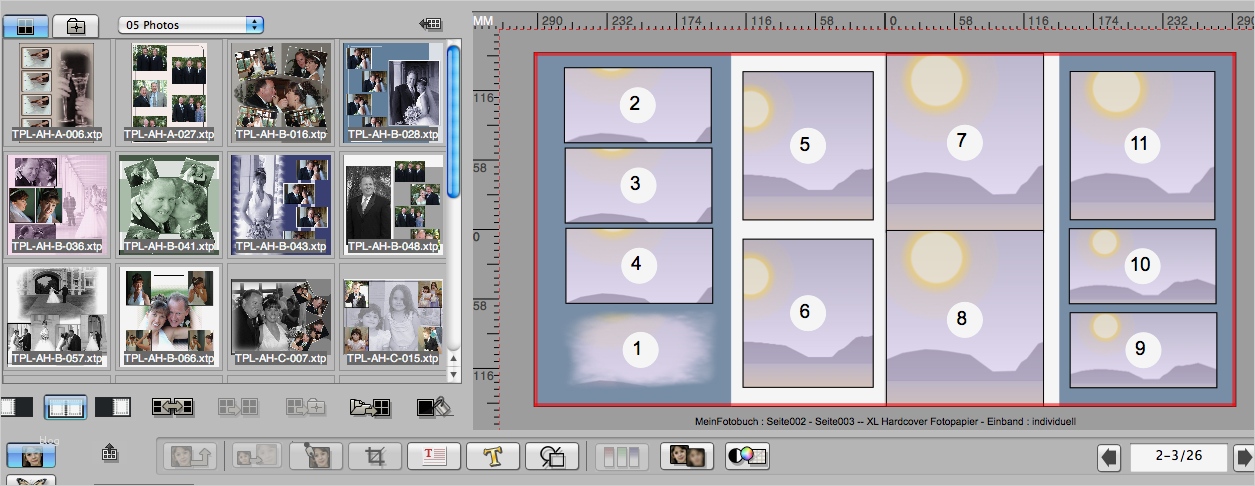
Task: Click the shapes and clipart tool
Action: (552, 456)
